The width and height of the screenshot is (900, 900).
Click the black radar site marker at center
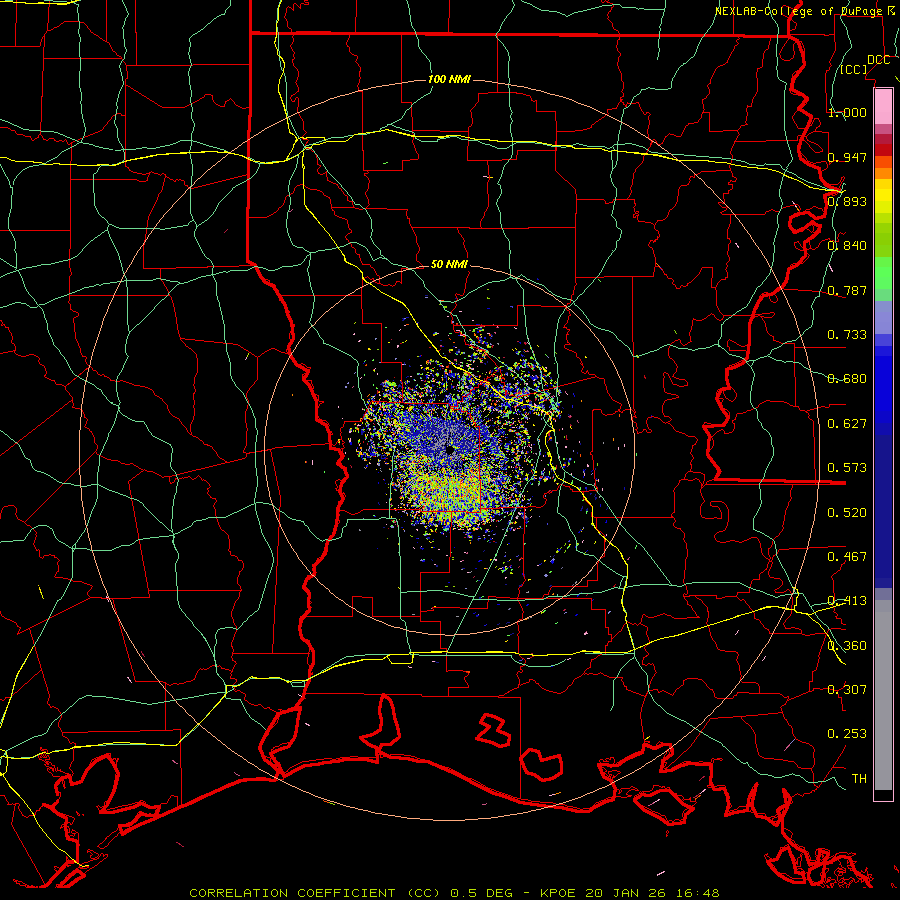[451, 451]
